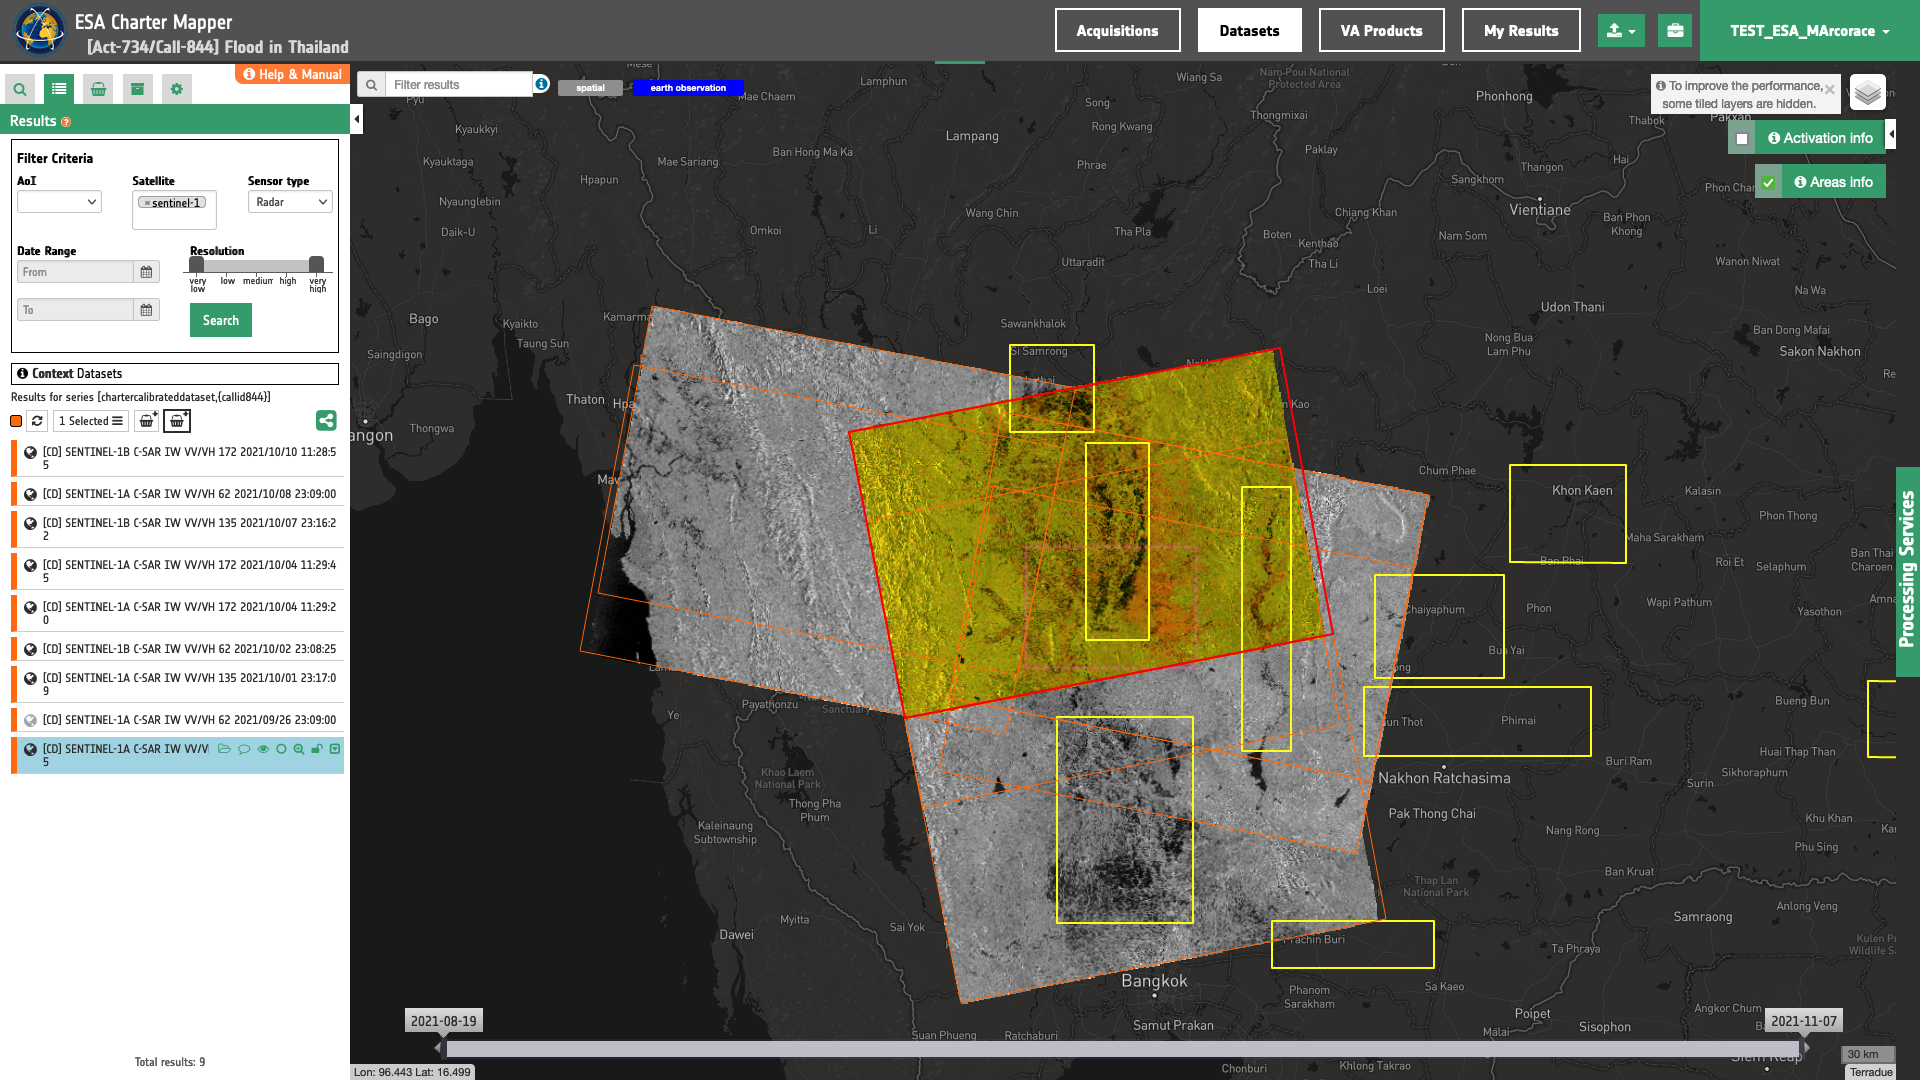Click the very high resolution slider handle
This screenshot has width=1920, height=1080.
pos(316,265)
